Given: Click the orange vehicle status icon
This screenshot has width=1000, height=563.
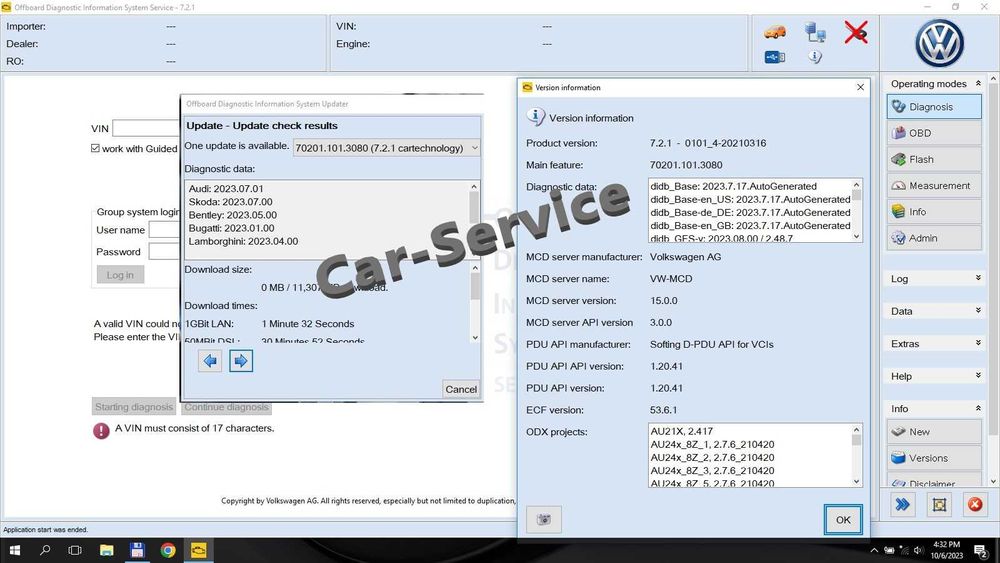Looking at the screenshot, I should coord(774,32).
